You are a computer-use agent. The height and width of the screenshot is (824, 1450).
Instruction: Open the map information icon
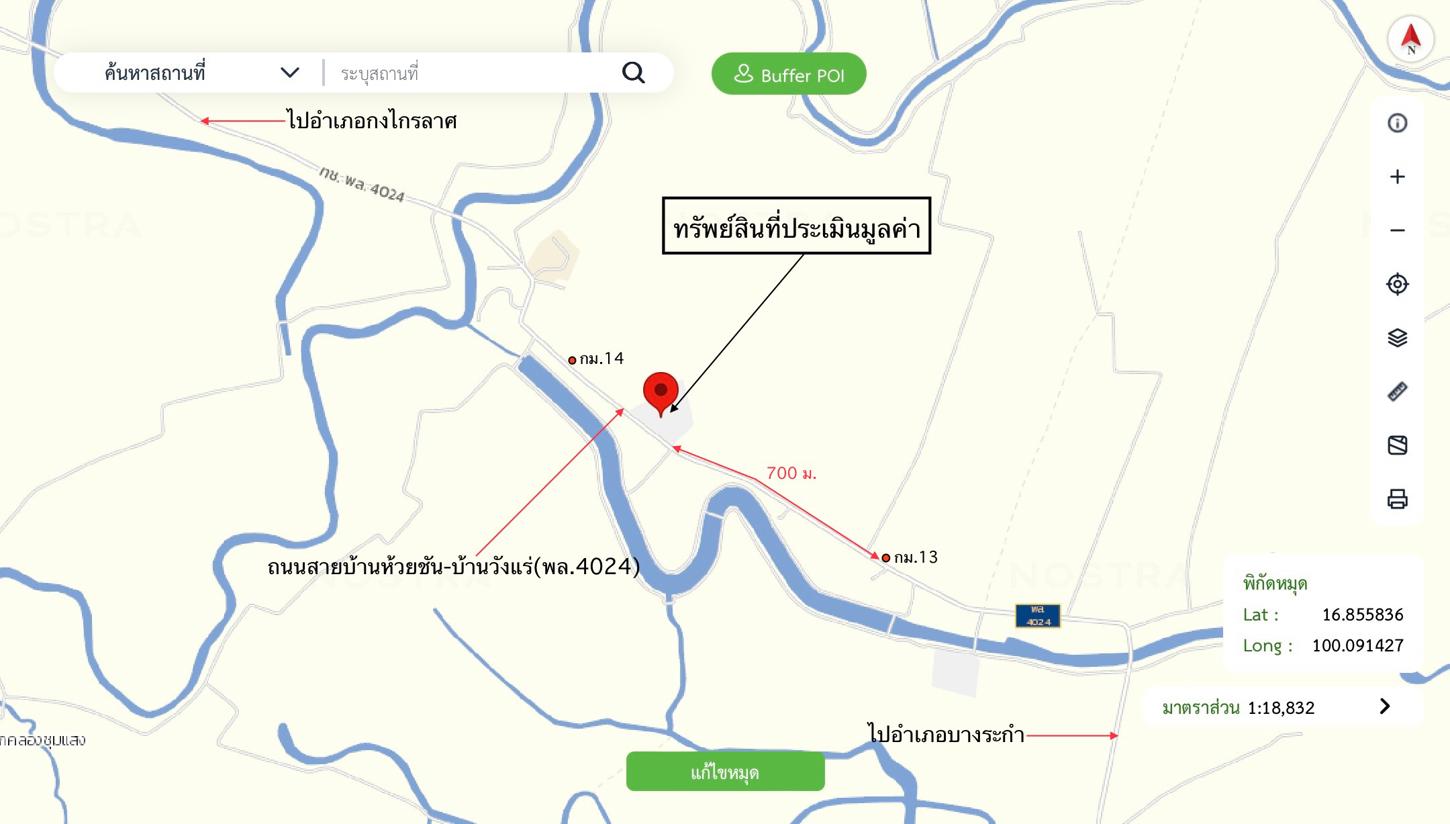click(x=1397, y=123)
